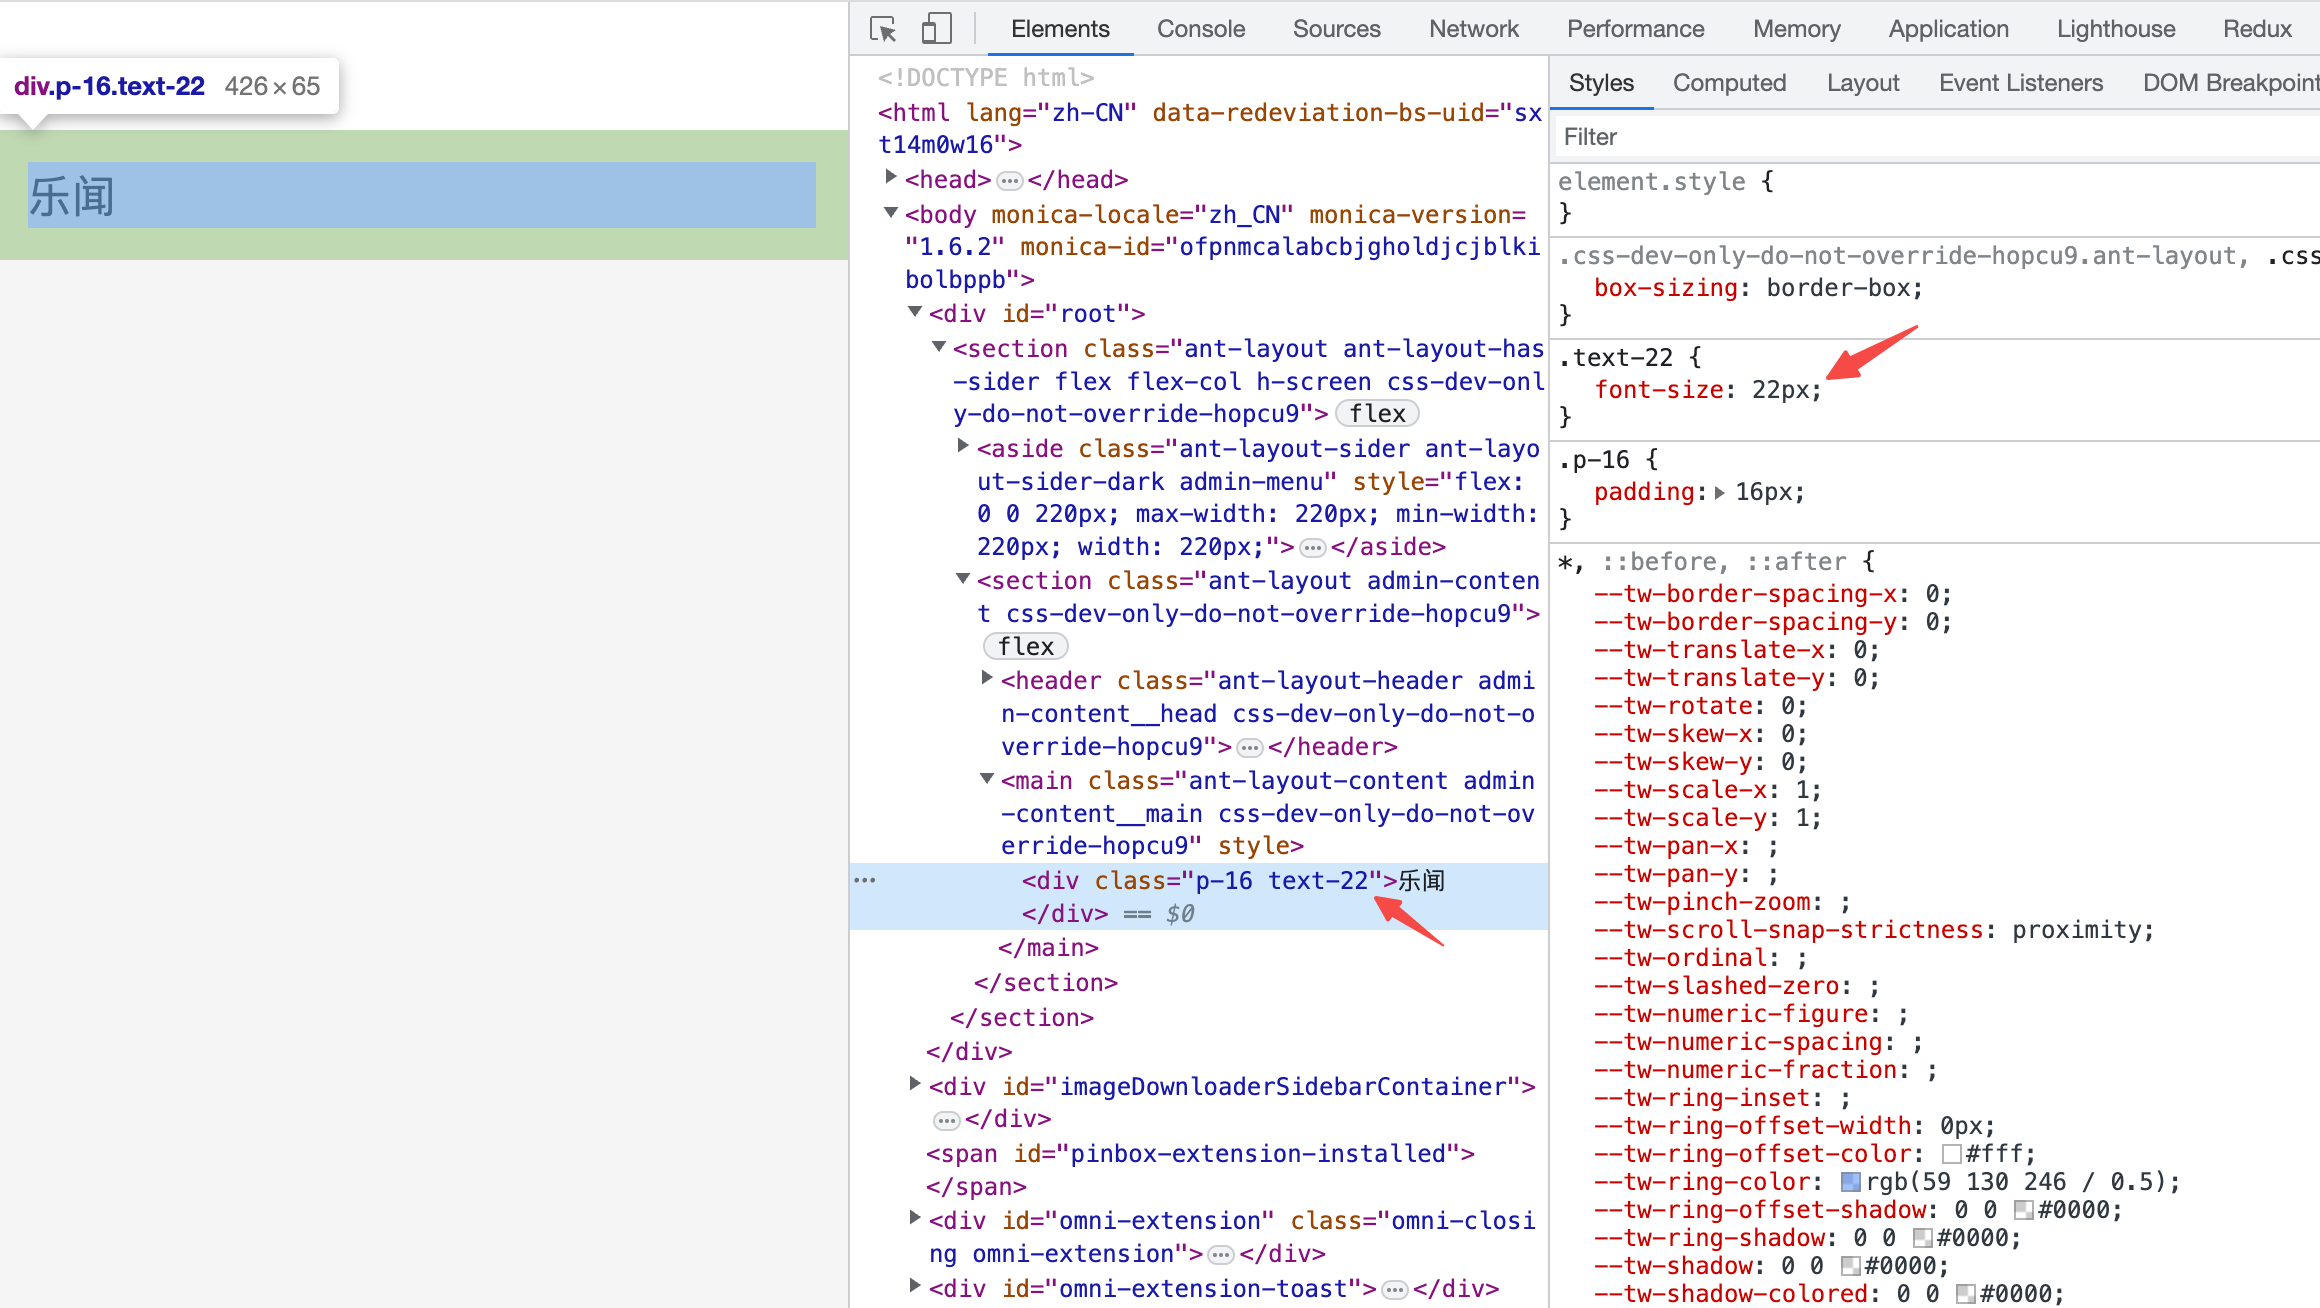Click the flex badge under admin-content section

(x=1025, y=647)
